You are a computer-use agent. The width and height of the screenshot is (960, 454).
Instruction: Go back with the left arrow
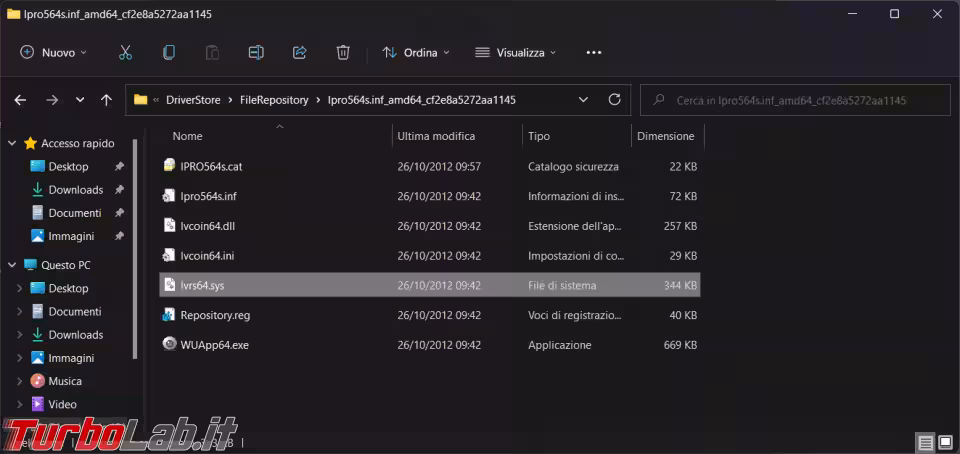point(20,100)
